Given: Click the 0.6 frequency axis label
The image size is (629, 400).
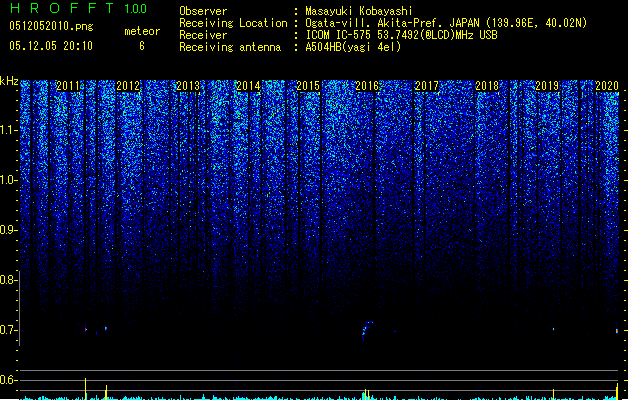Looking at the screenshot, I should tap(8, 380).
